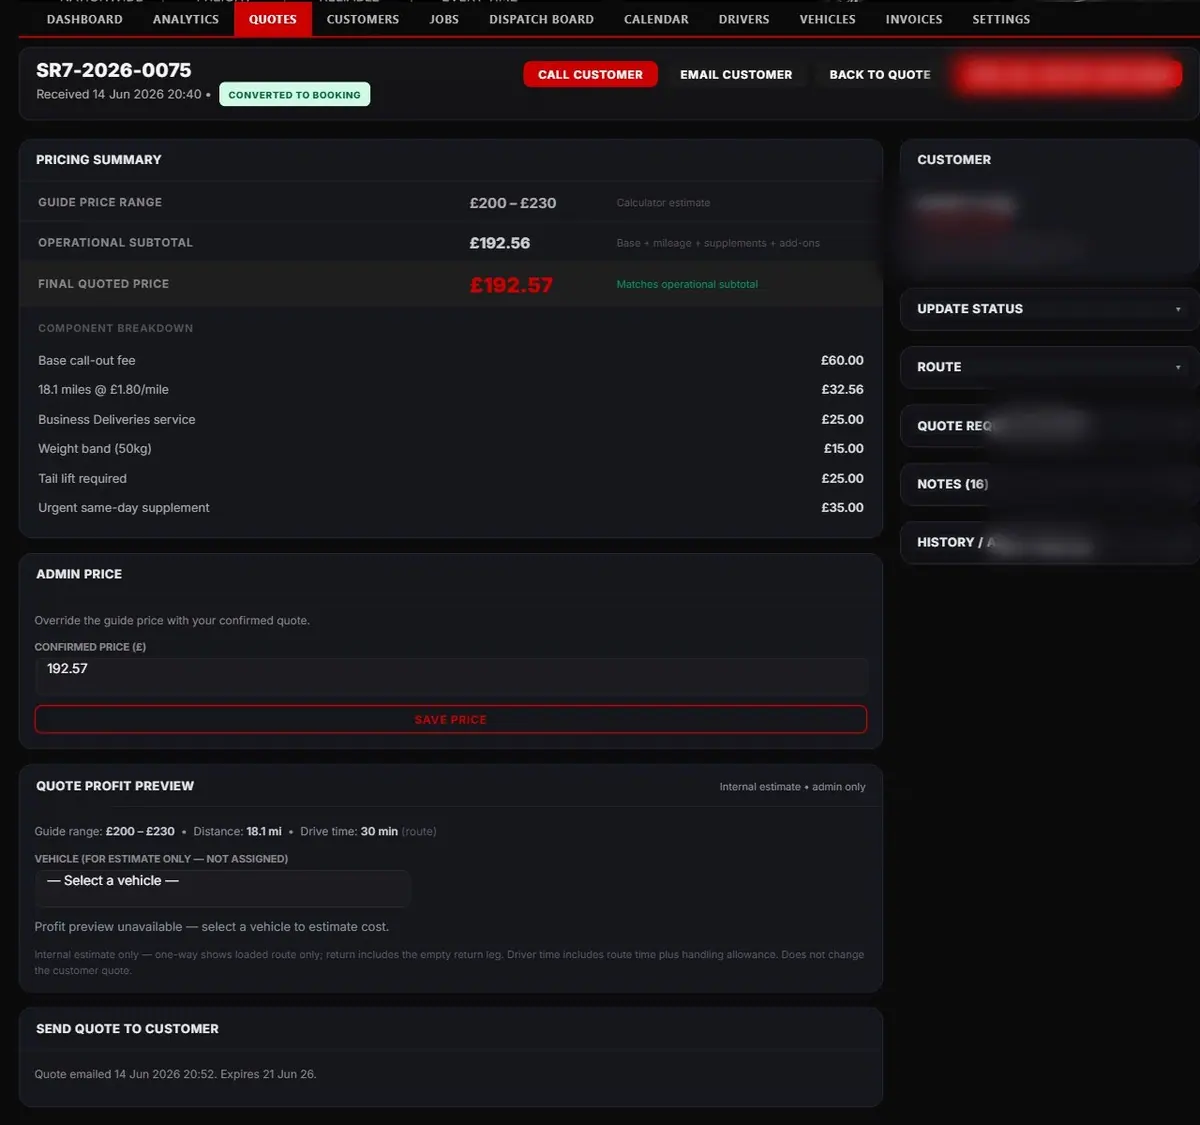This screenshot has height=1125, width=1200.
Task: Expand the Update Status panel
Action: click(x=1048, y=309)
